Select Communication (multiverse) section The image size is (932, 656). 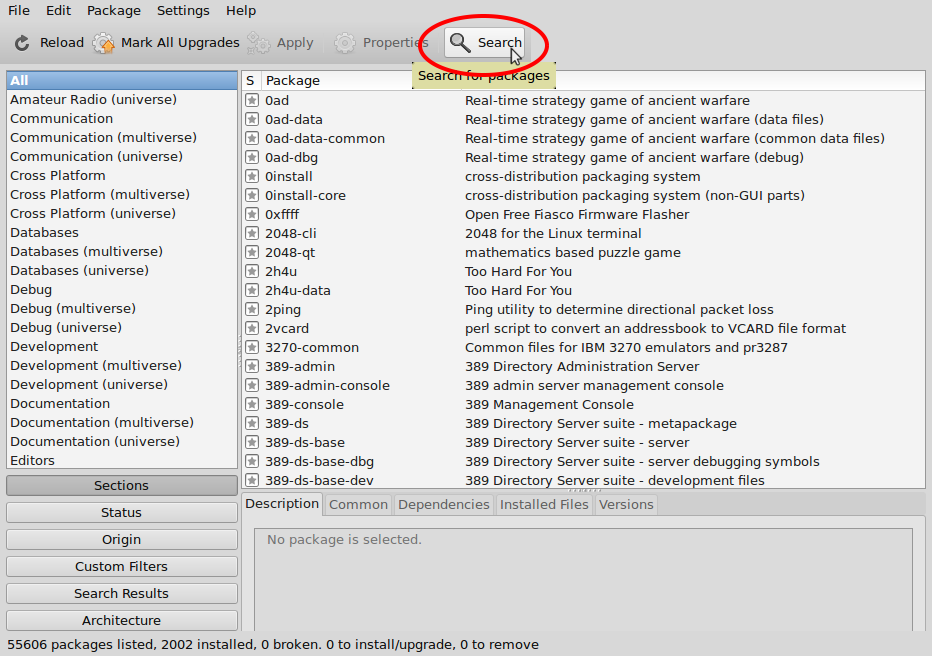122,137
